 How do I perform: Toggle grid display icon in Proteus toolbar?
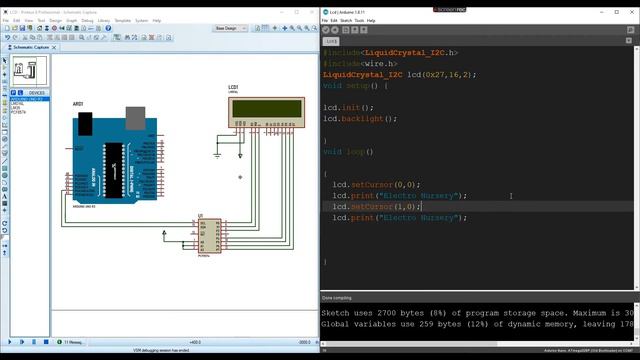[x=266, y=28]
